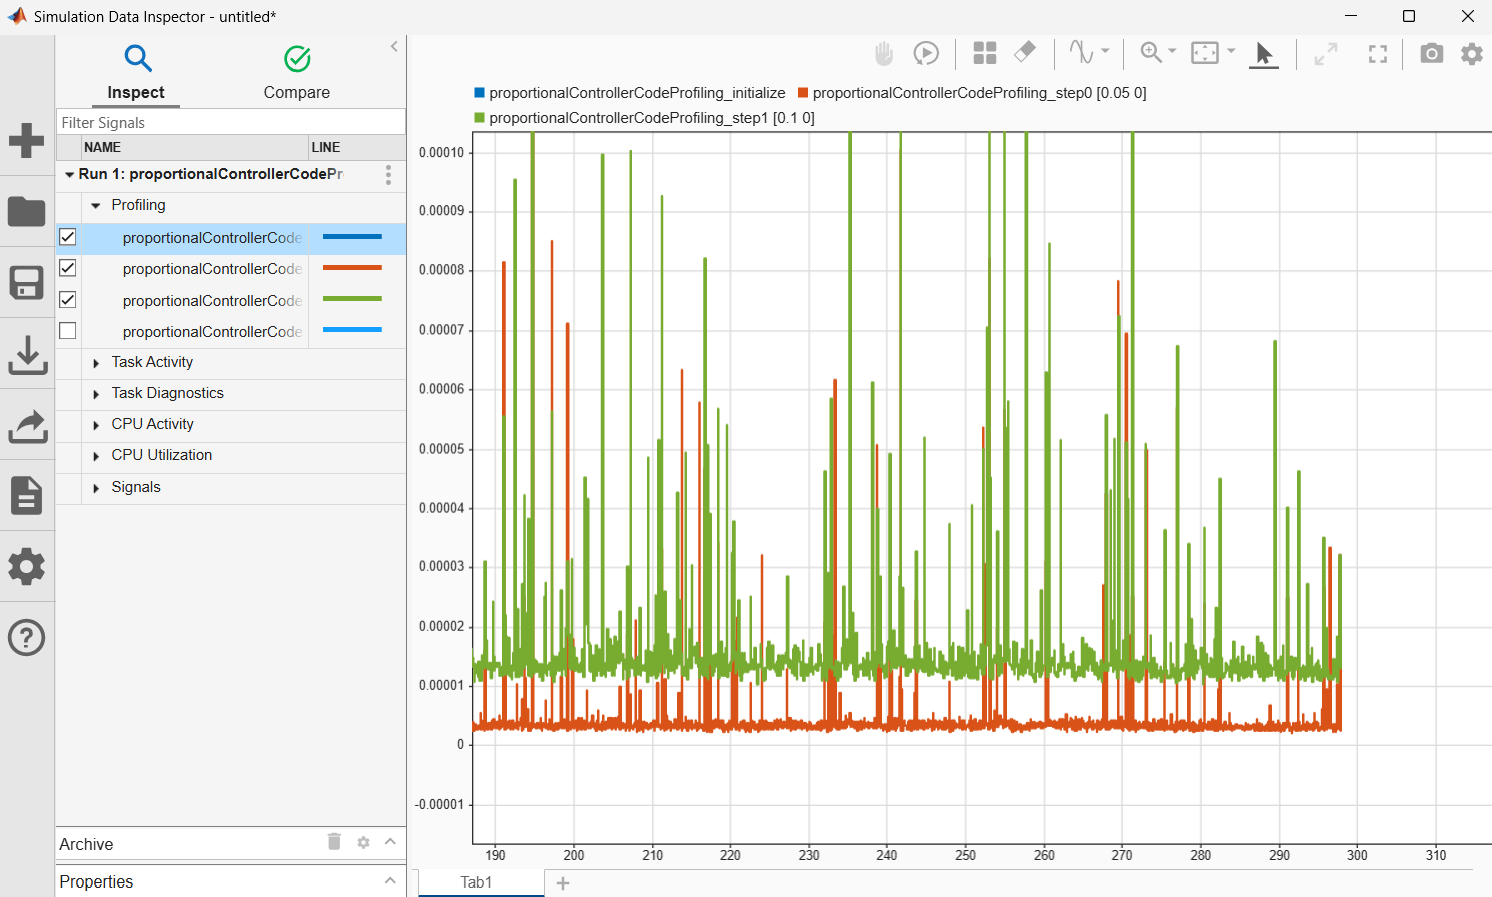Open the visualization curve dropdown arrow
Viewport: 1492px width, 897px height.
tap(1105, 51)
